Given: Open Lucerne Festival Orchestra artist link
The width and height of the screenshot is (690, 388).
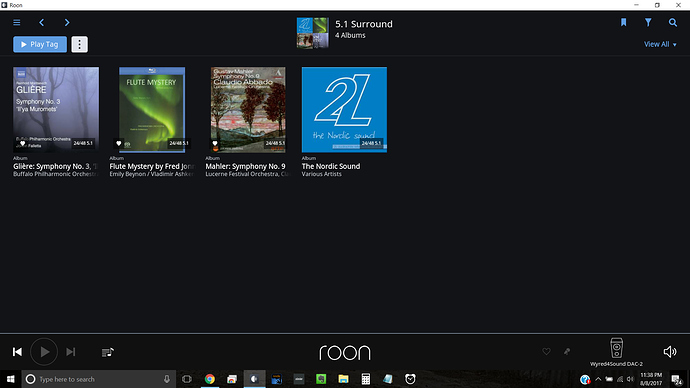Looking at the screenshot, I should coord(248,174).
